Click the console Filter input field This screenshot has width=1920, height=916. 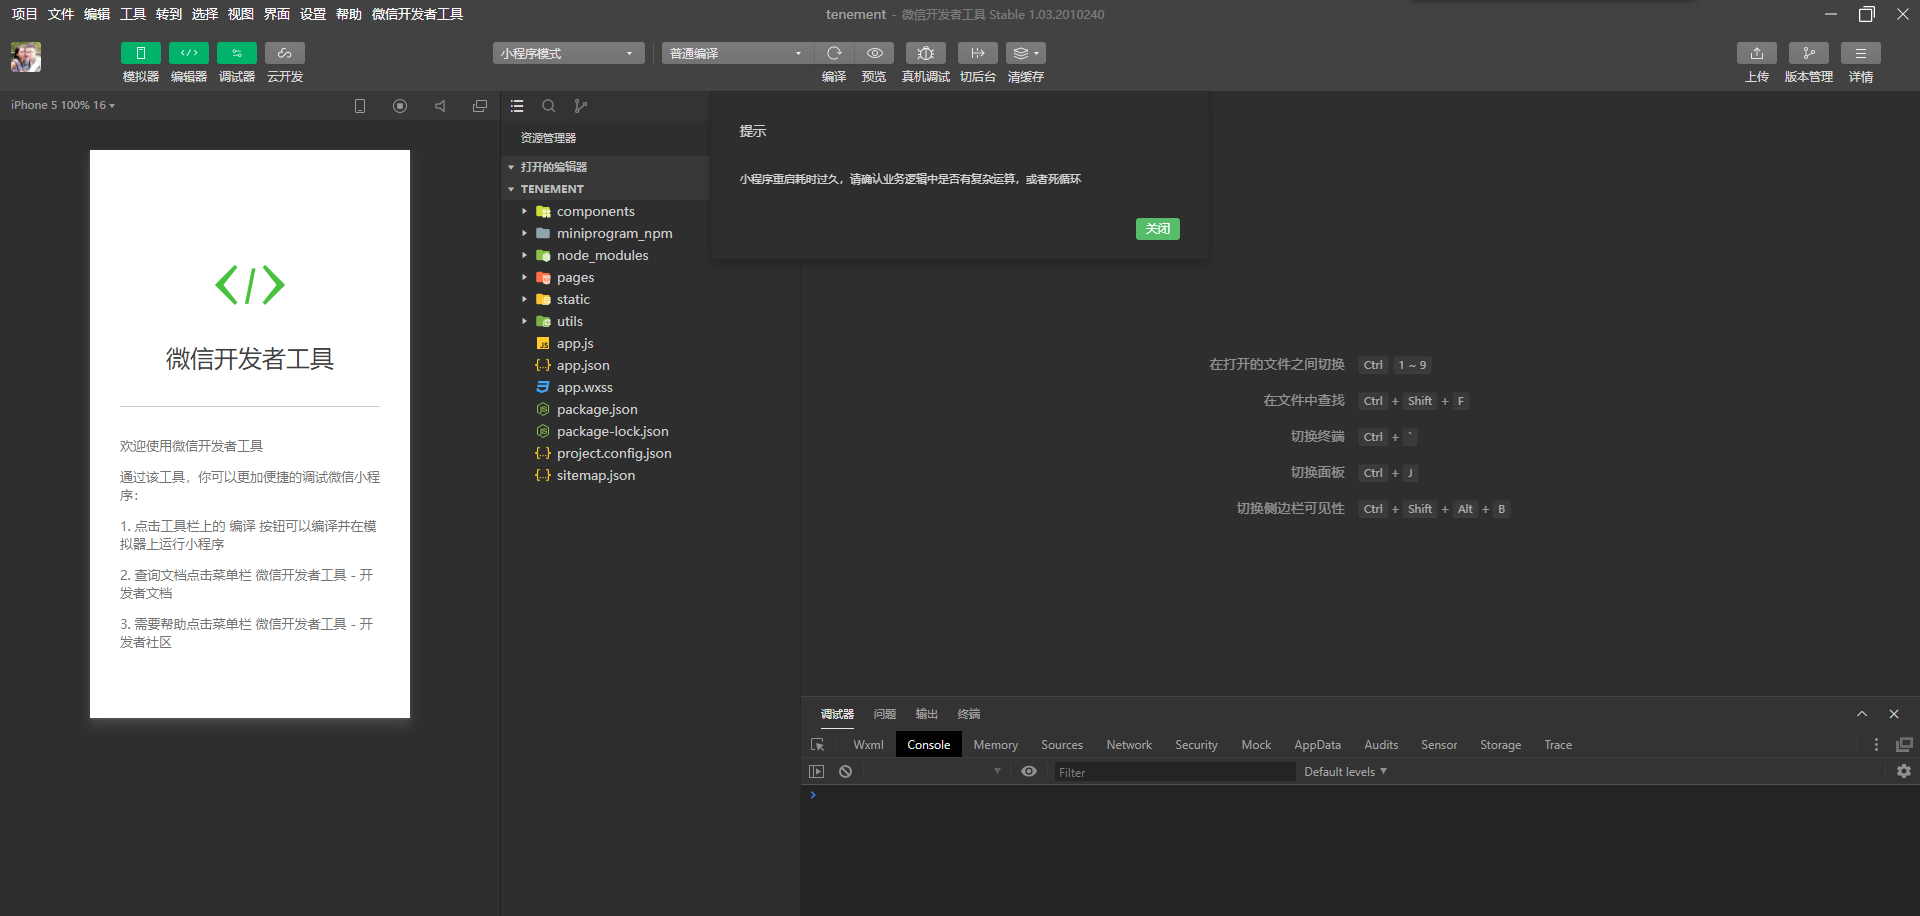[x=1175, y=772]
